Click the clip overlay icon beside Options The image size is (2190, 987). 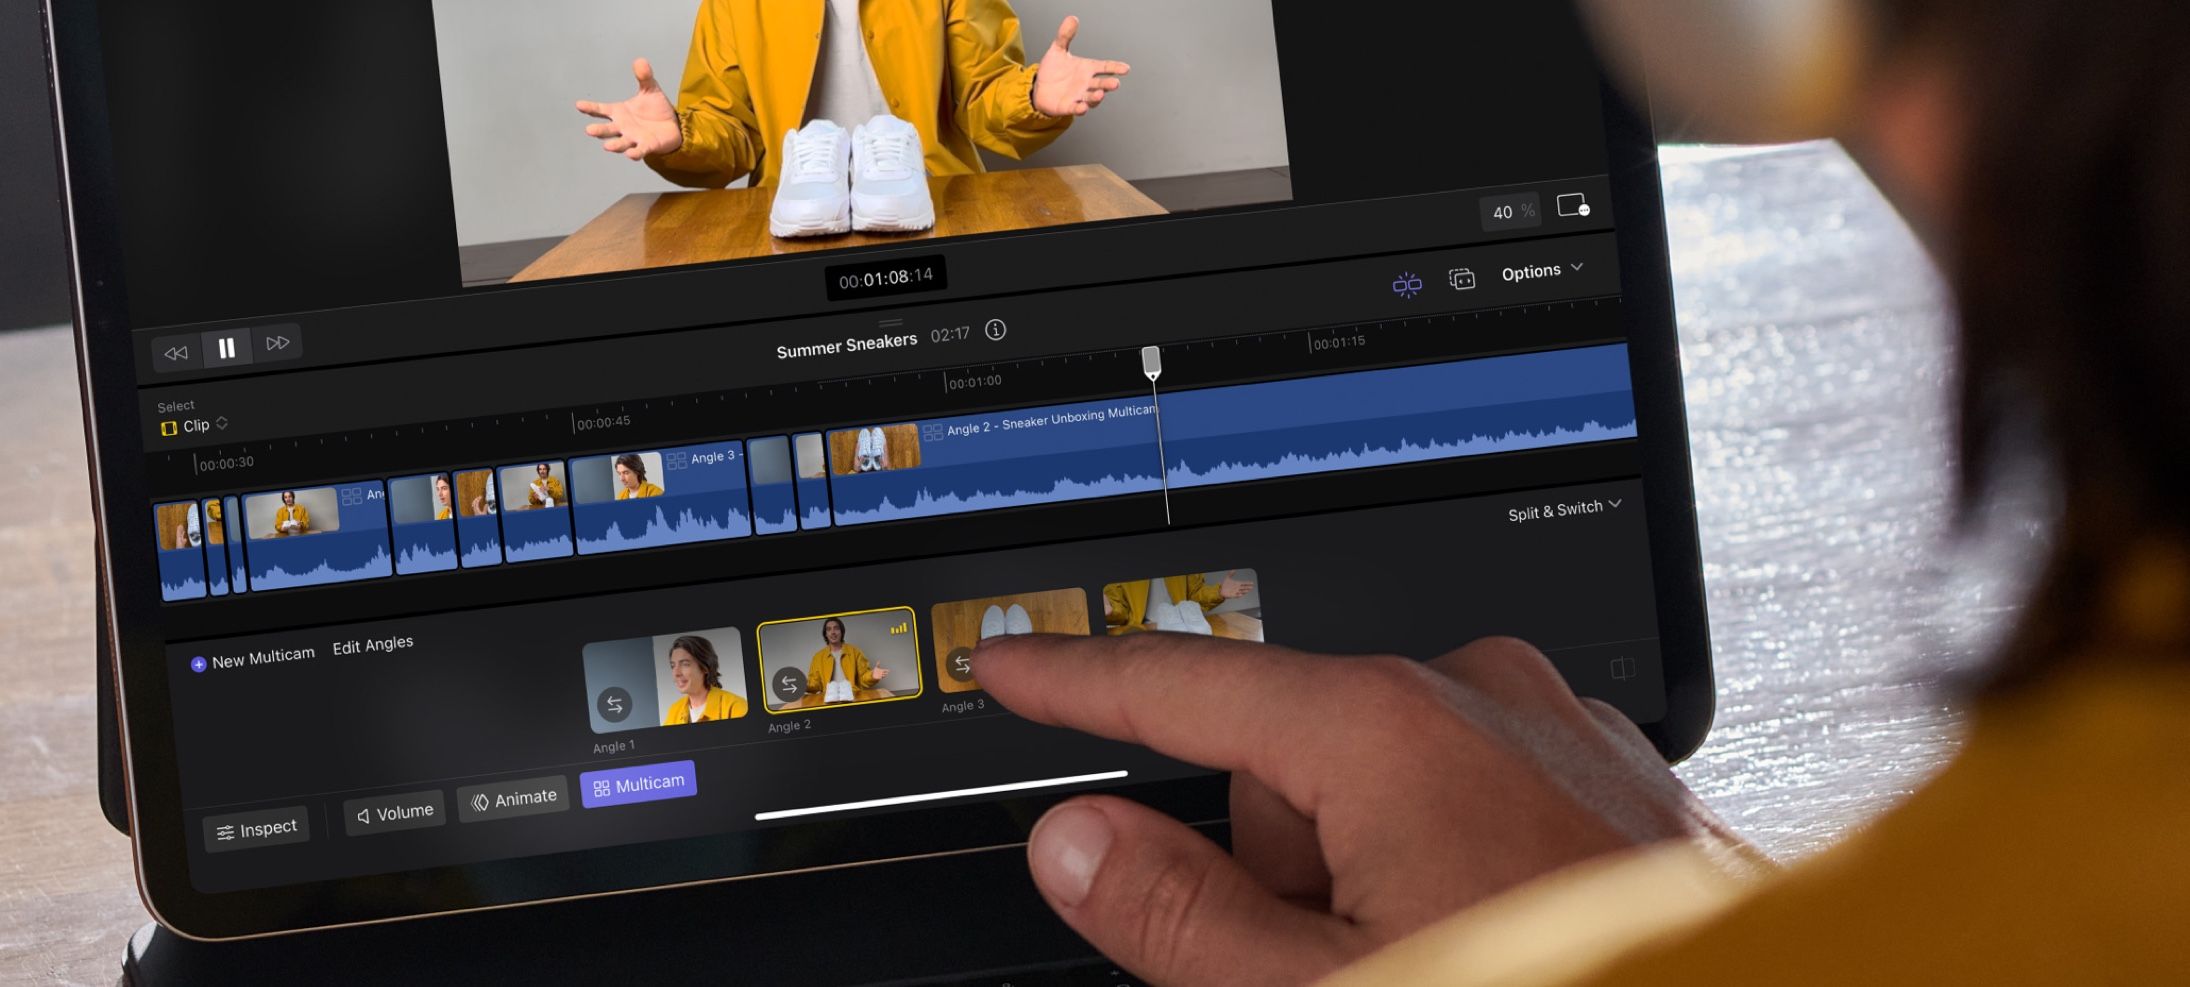coord(1462,279)
